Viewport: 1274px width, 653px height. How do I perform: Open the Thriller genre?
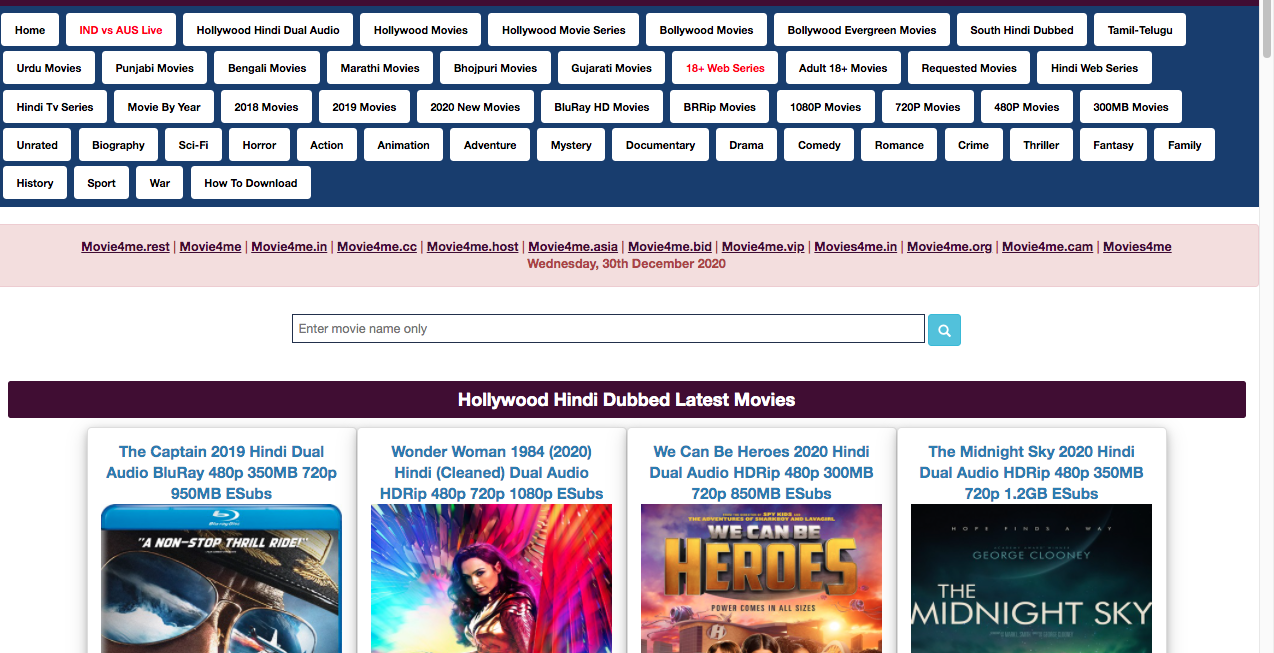click(x=1041, y=145)
